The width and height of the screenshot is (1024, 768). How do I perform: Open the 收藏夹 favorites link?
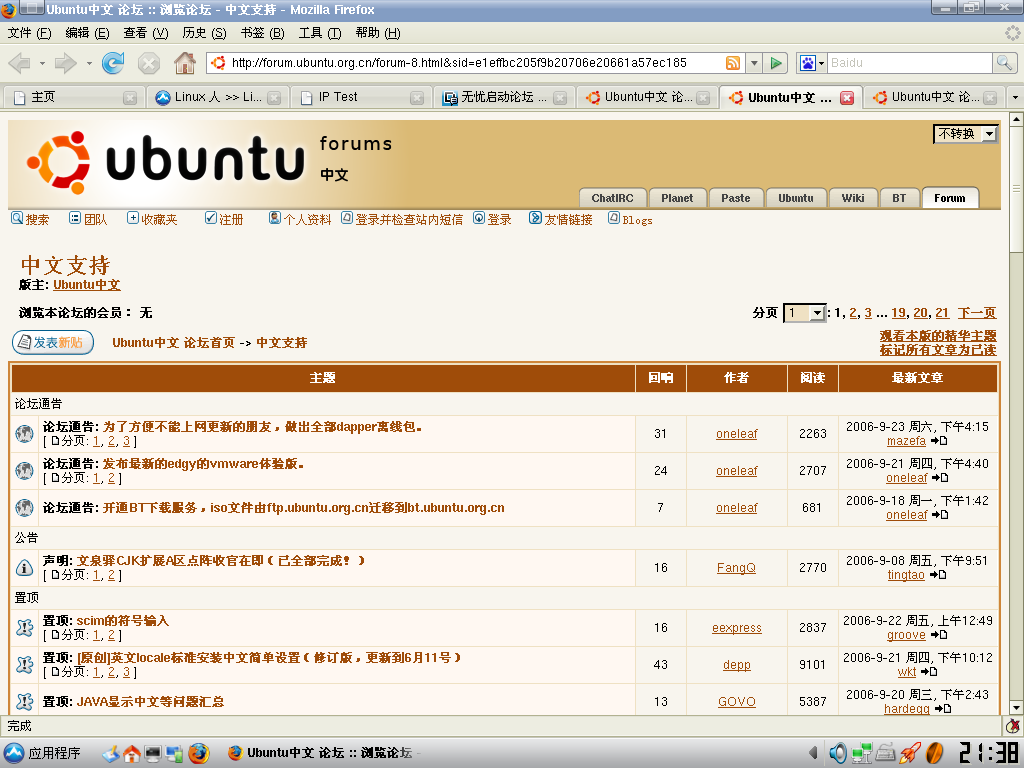point(152,219)
